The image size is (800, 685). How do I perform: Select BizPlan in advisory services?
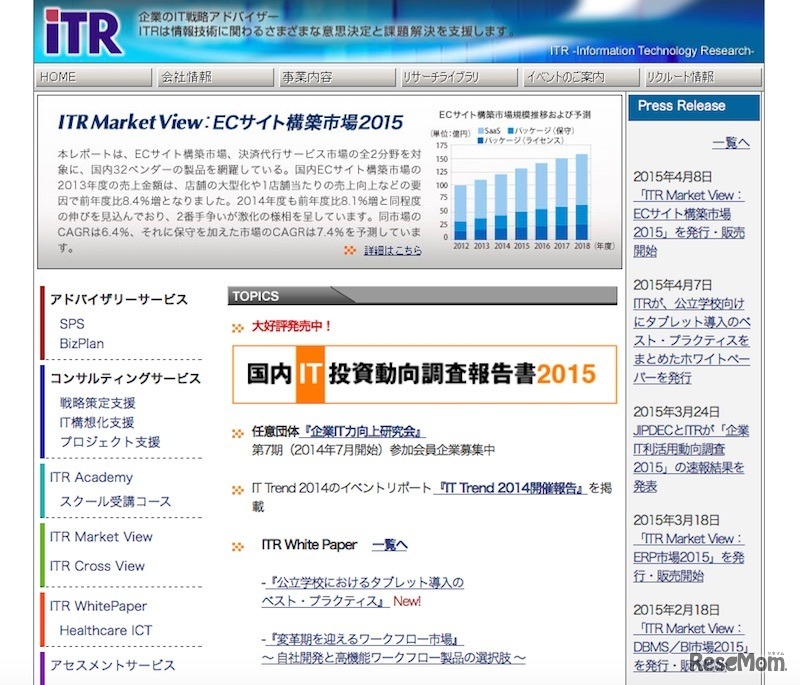(x=82, y=343)
